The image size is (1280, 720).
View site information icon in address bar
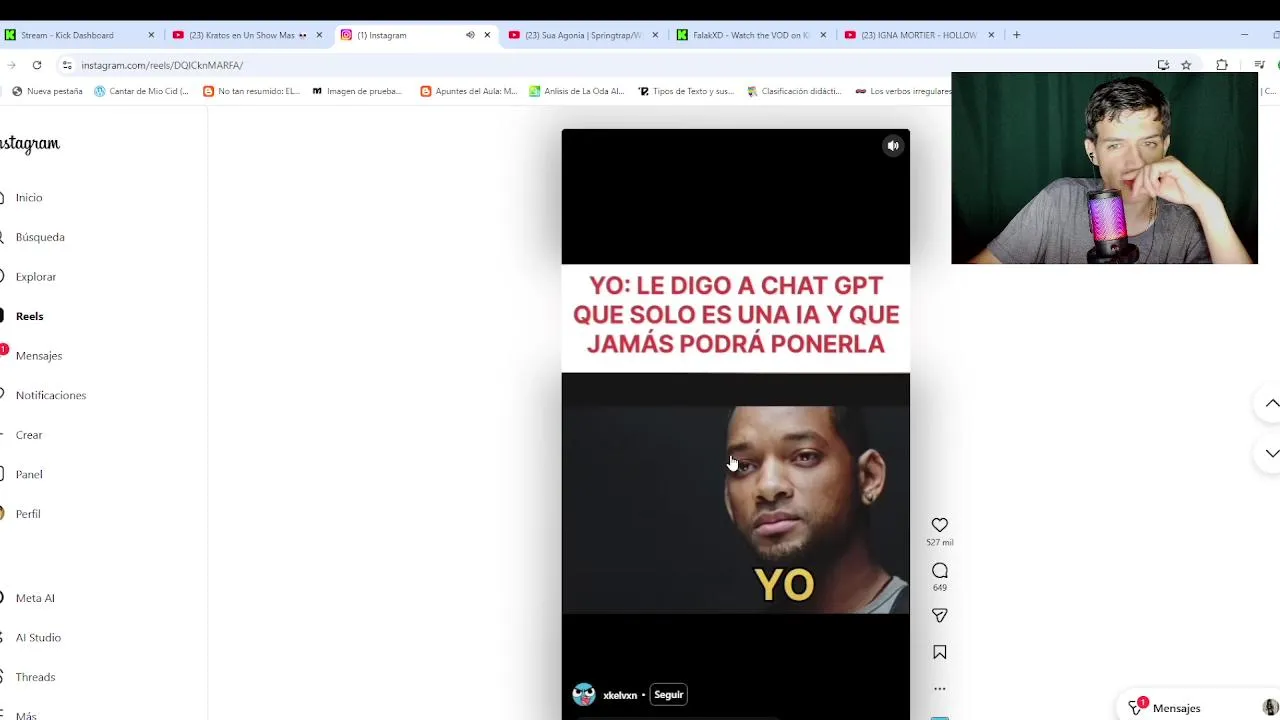point(67,65)
